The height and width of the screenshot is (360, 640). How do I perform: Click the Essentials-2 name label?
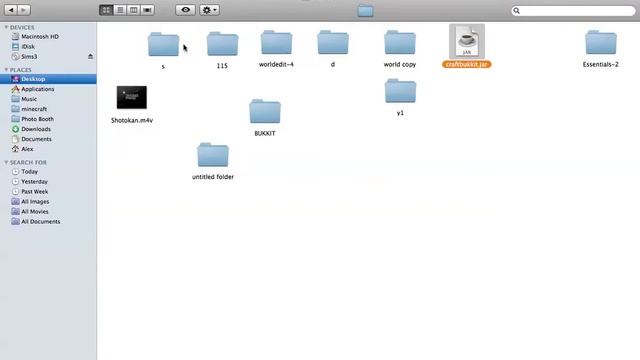pos(600,64)
